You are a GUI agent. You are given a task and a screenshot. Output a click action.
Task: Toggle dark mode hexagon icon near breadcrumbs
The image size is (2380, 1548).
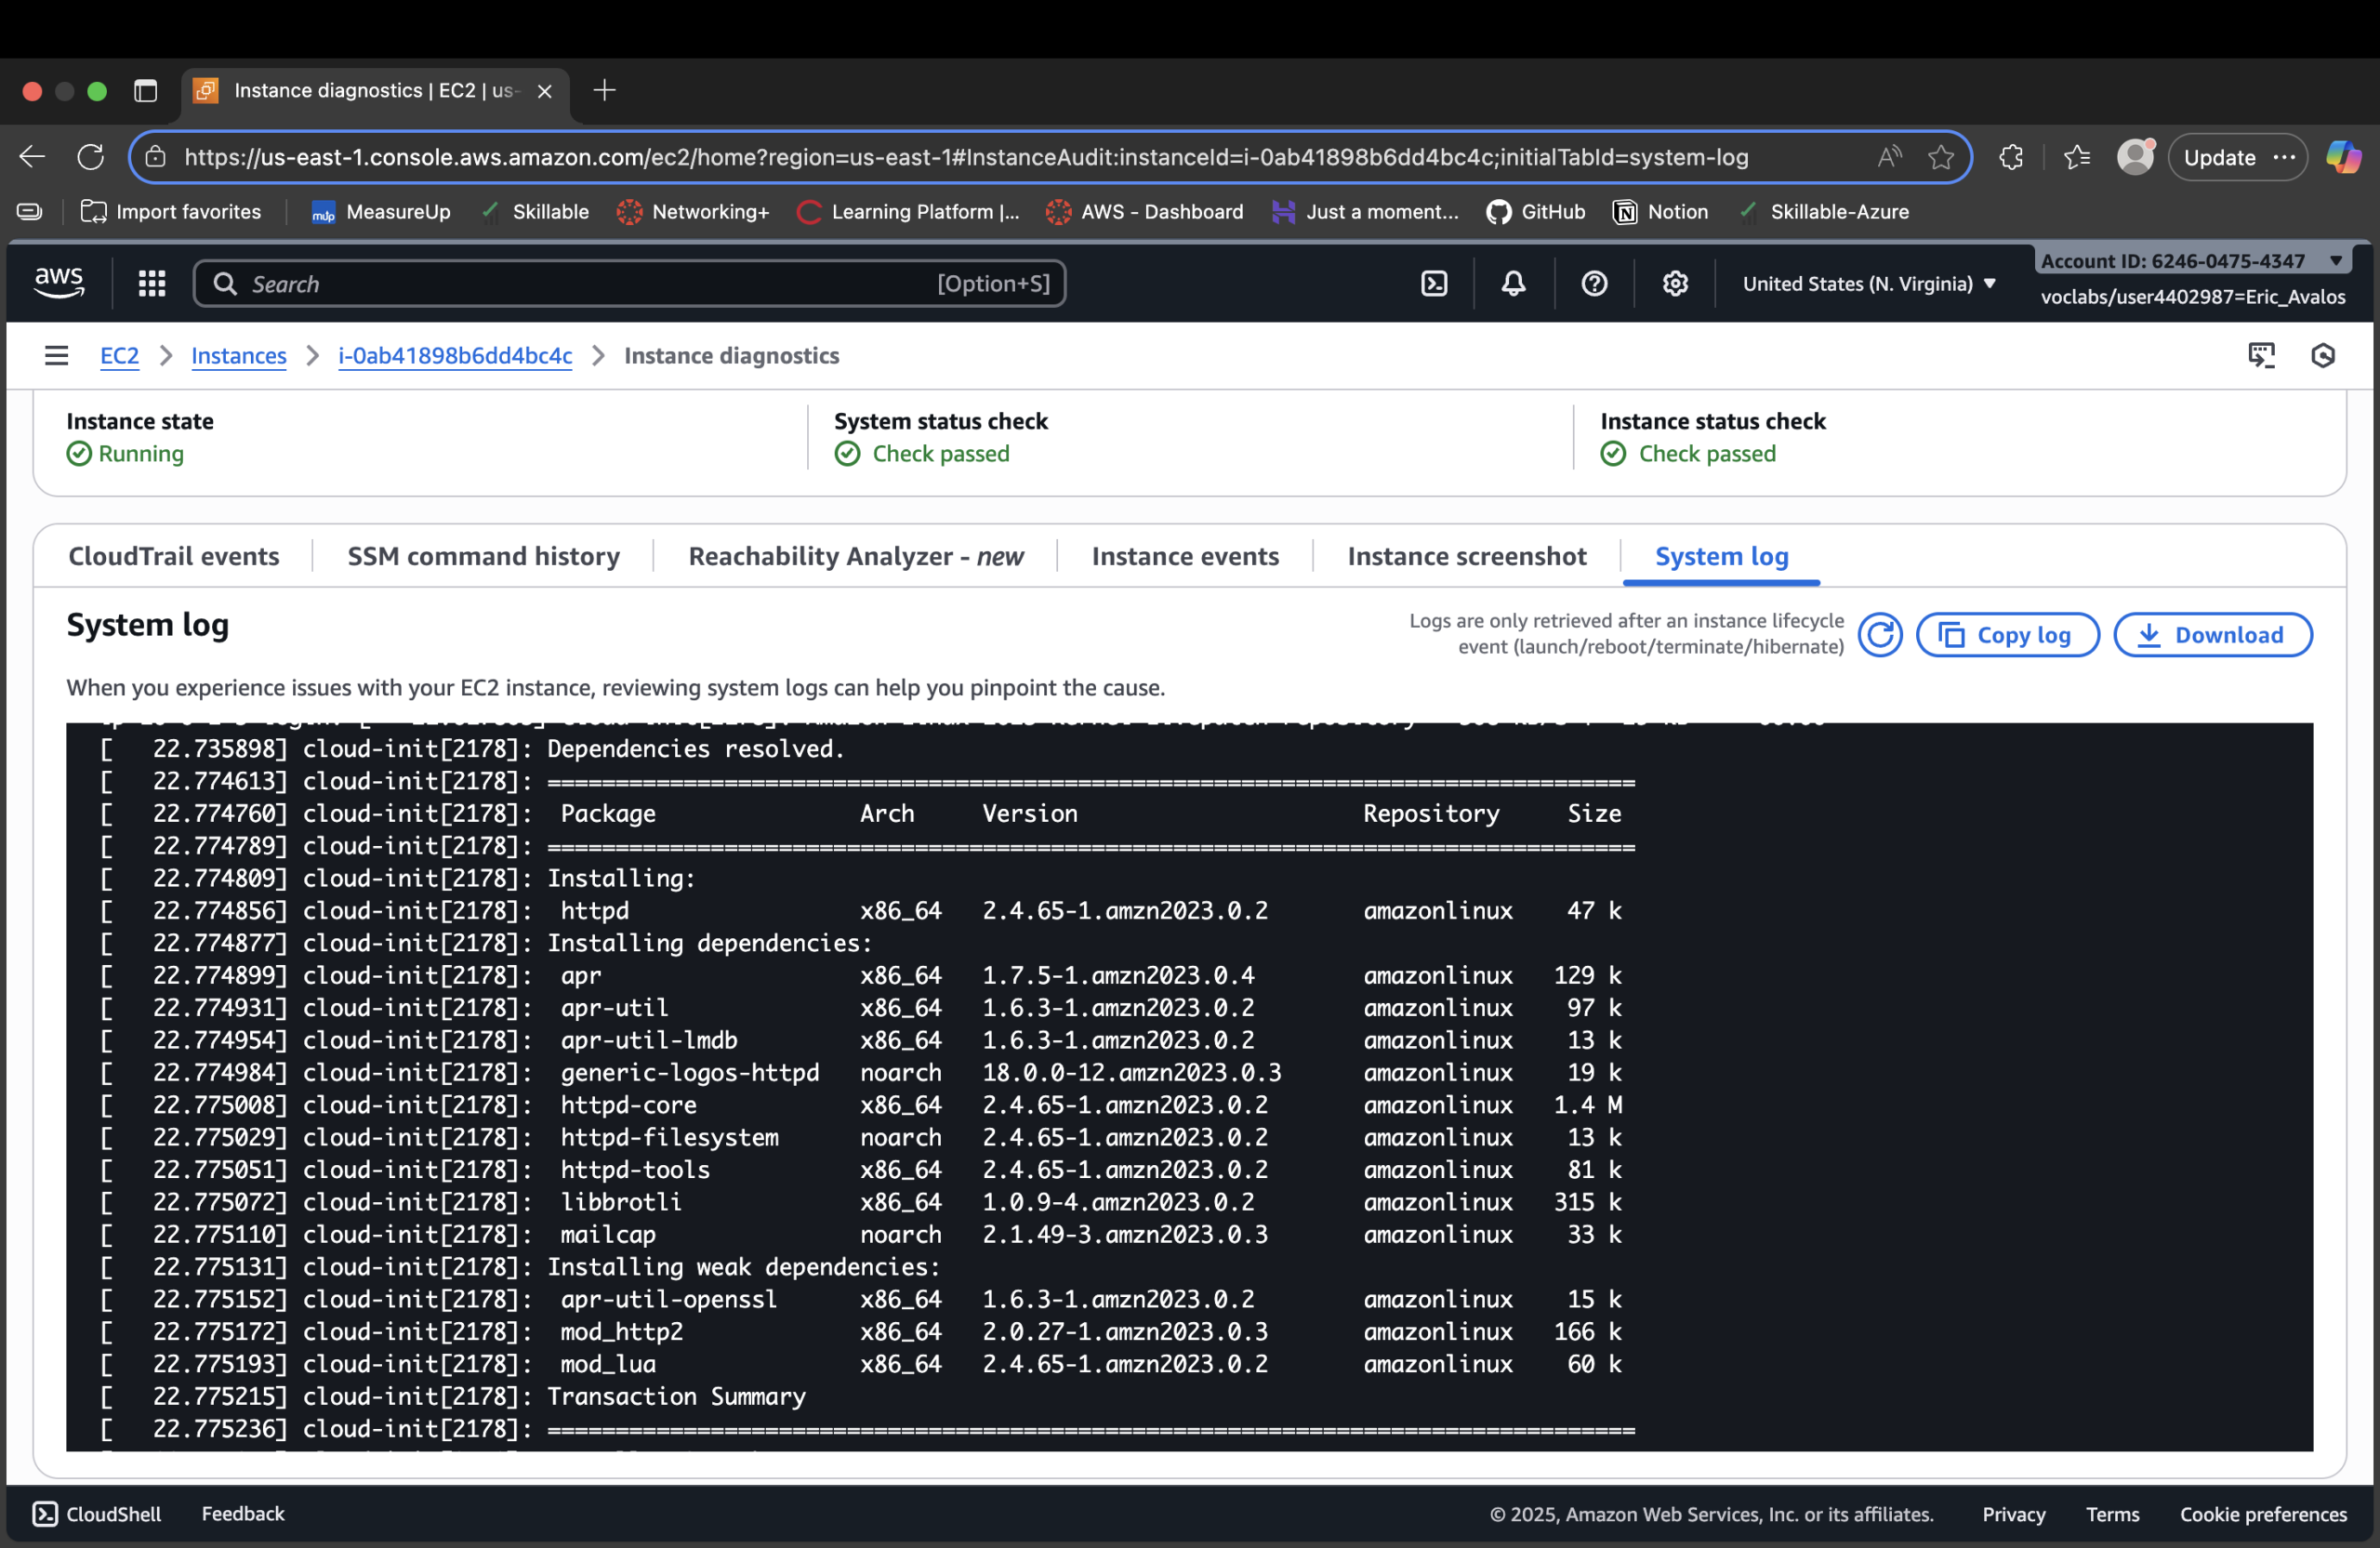[2324, 355]
